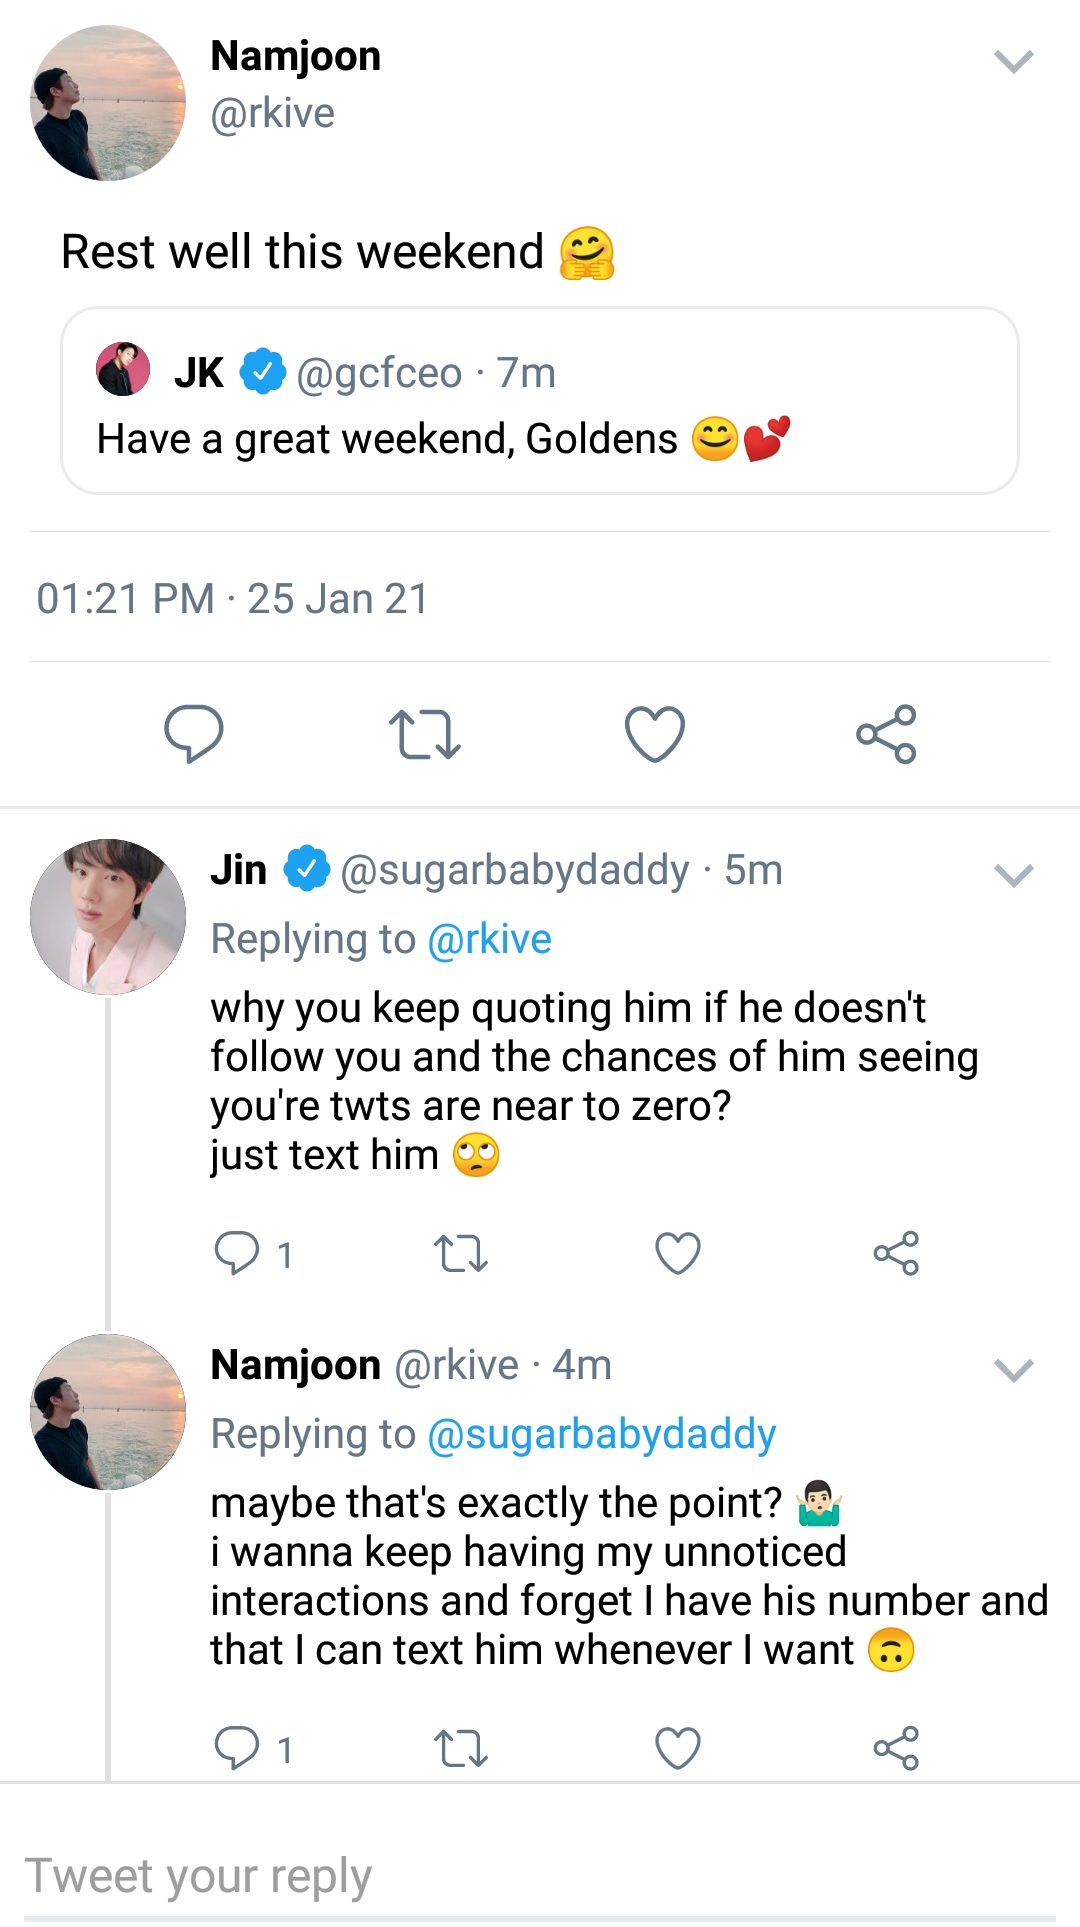The height and width of the screenshot is (1927, 1080).
Task: Share Namjoon's bottom reply
Action: coord(896,1748)
